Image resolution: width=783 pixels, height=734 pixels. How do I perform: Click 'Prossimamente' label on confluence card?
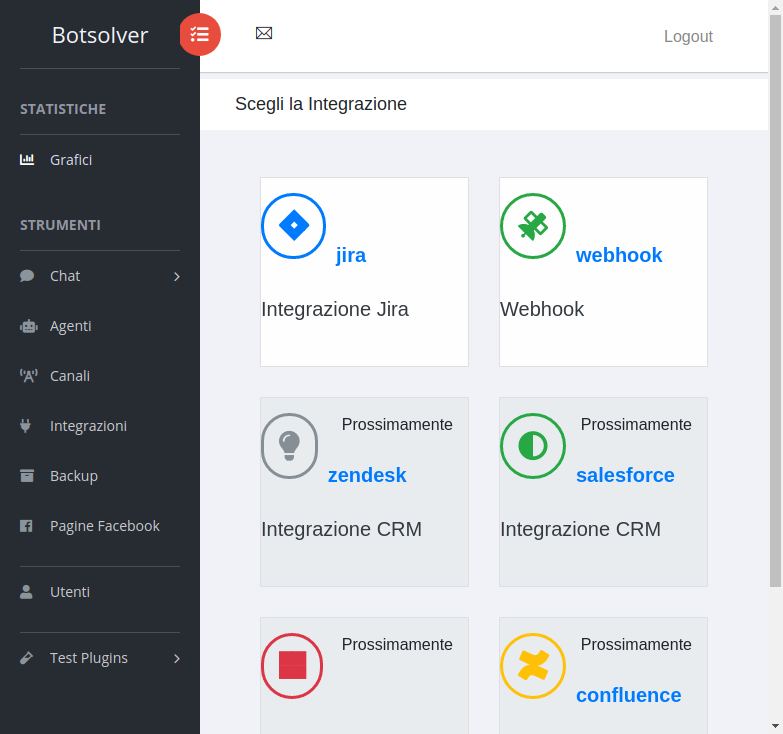(x=636, y=645)
